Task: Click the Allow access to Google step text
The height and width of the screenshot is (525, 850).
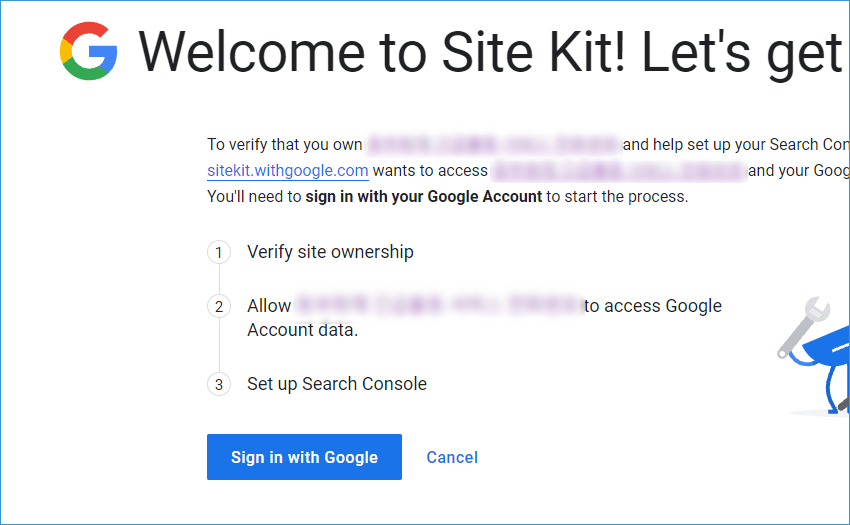Action: [x=484, y=317]
